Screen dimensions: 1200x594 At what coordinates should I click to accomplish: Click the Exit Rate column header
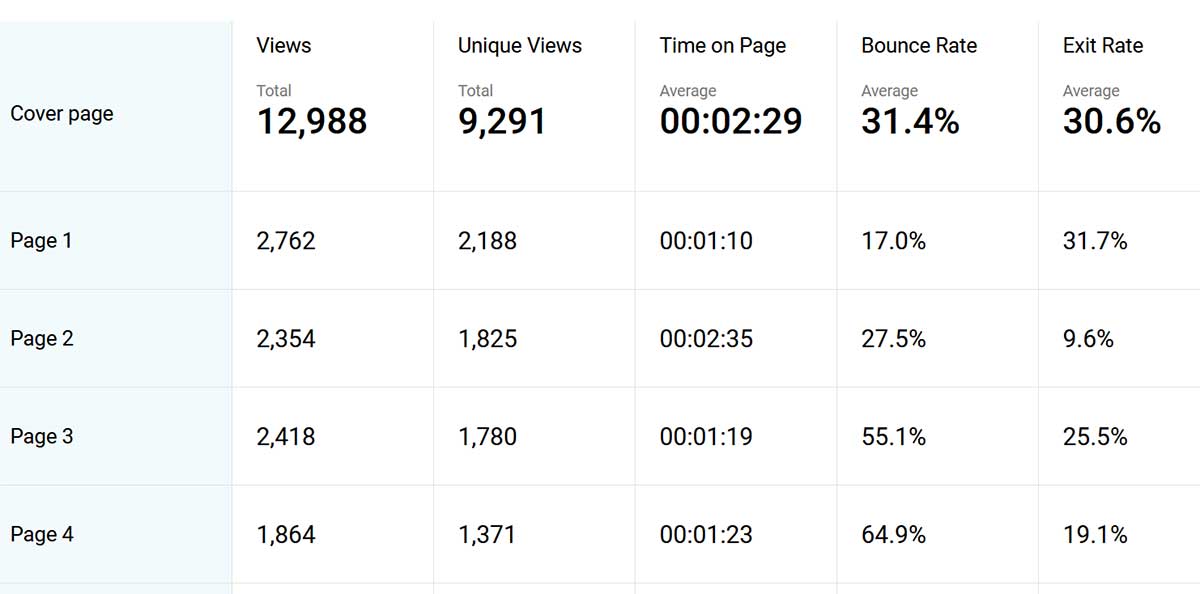(x=1102, y=46)
